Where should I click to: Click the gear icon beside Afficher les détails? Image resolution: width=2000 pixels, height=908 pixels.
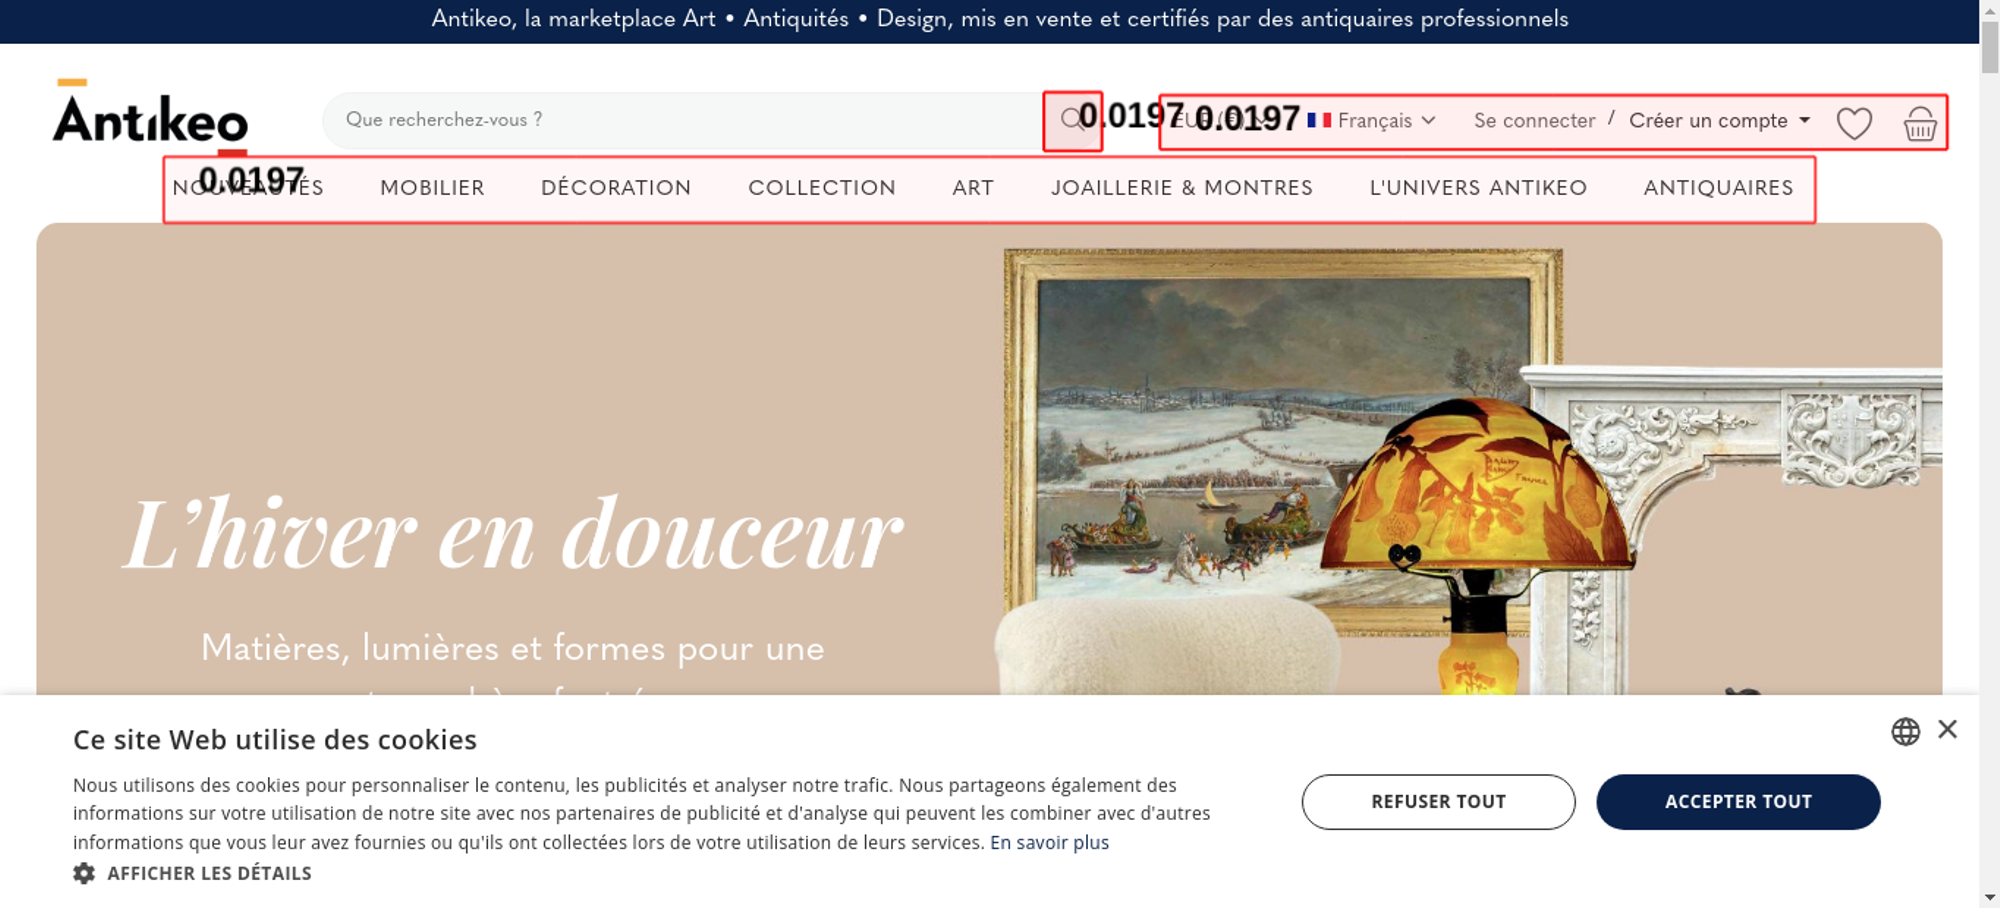(x=84, y=873)
